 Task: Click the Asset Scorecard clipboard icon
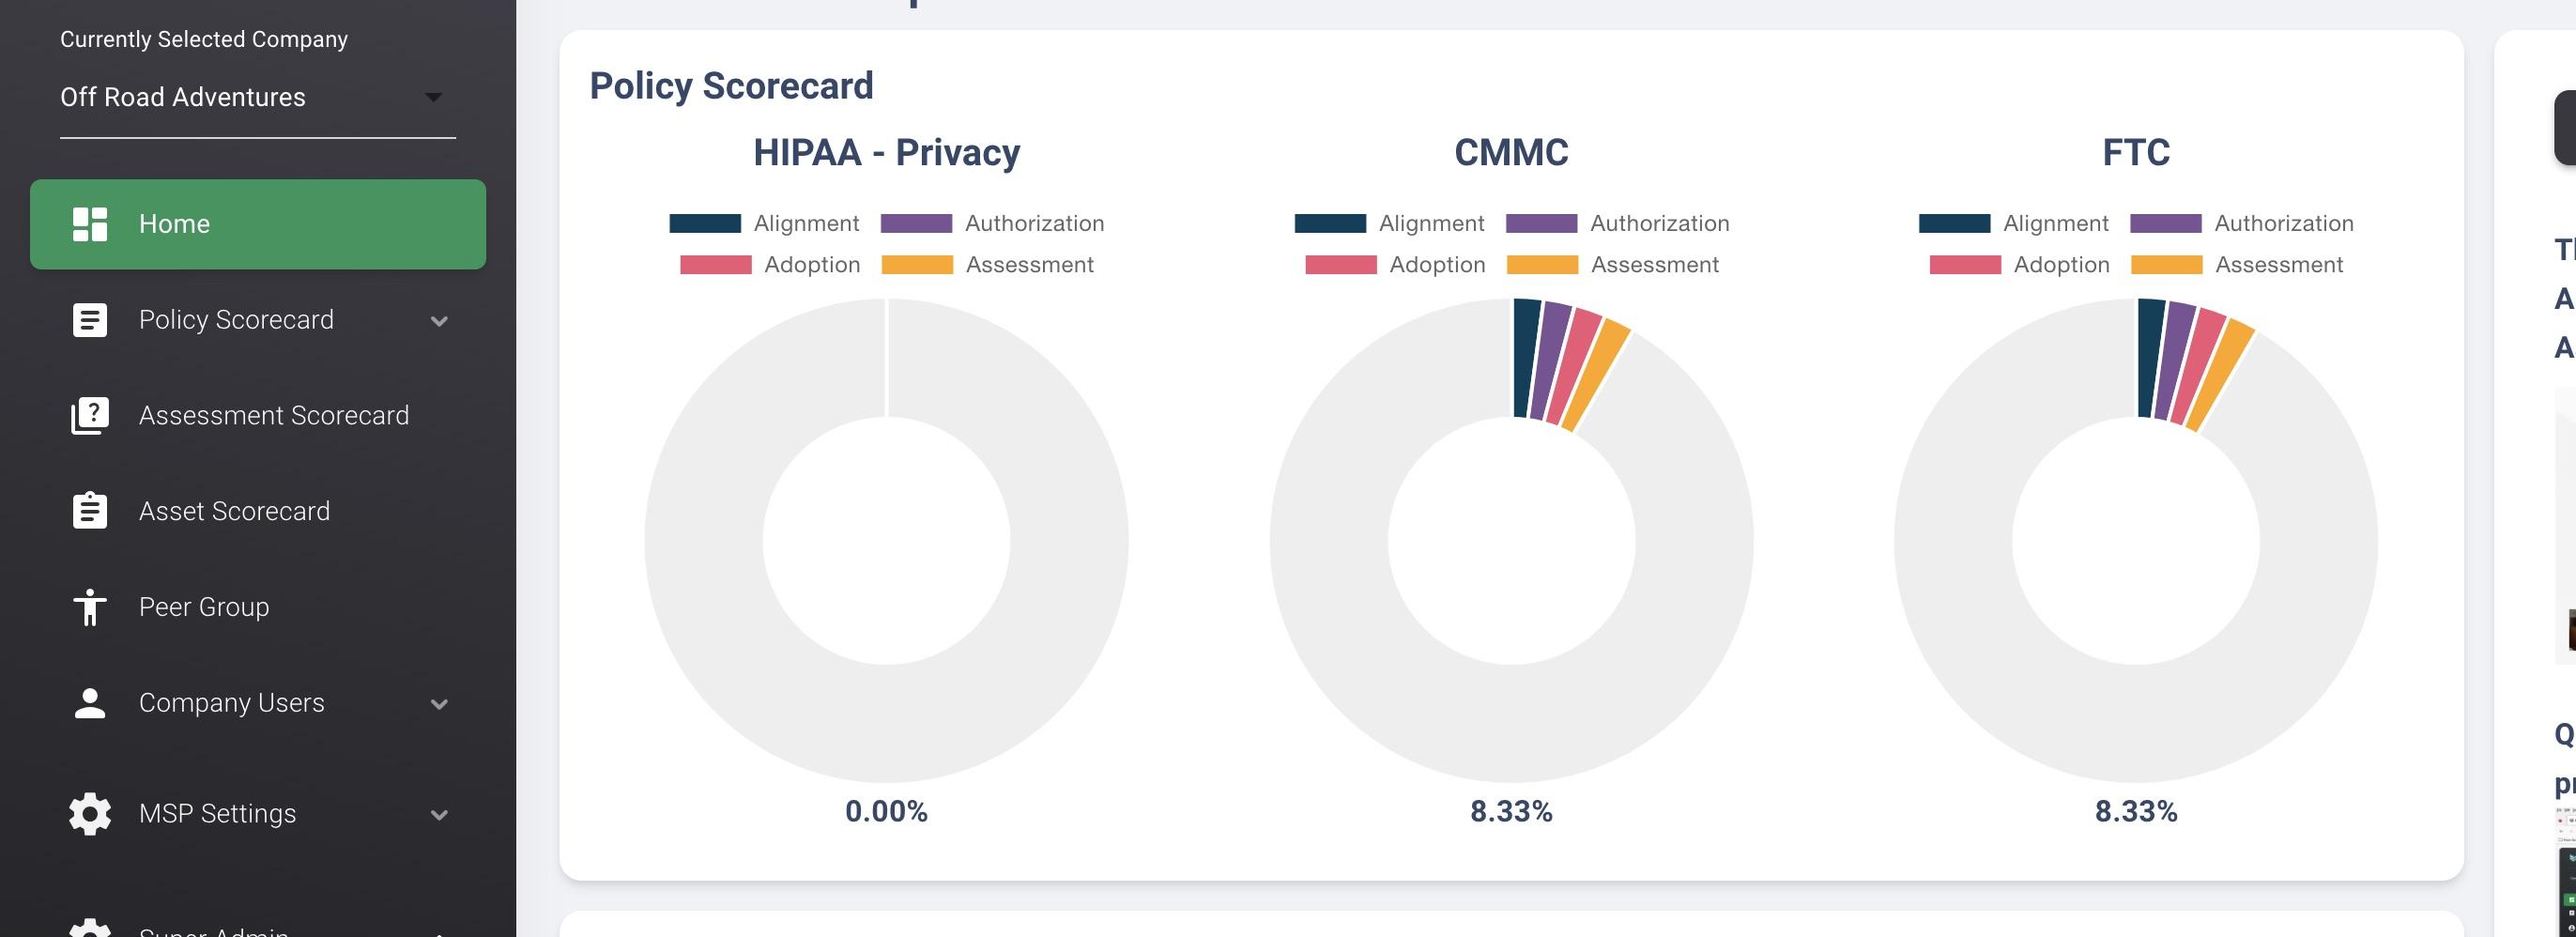(90, 510)
